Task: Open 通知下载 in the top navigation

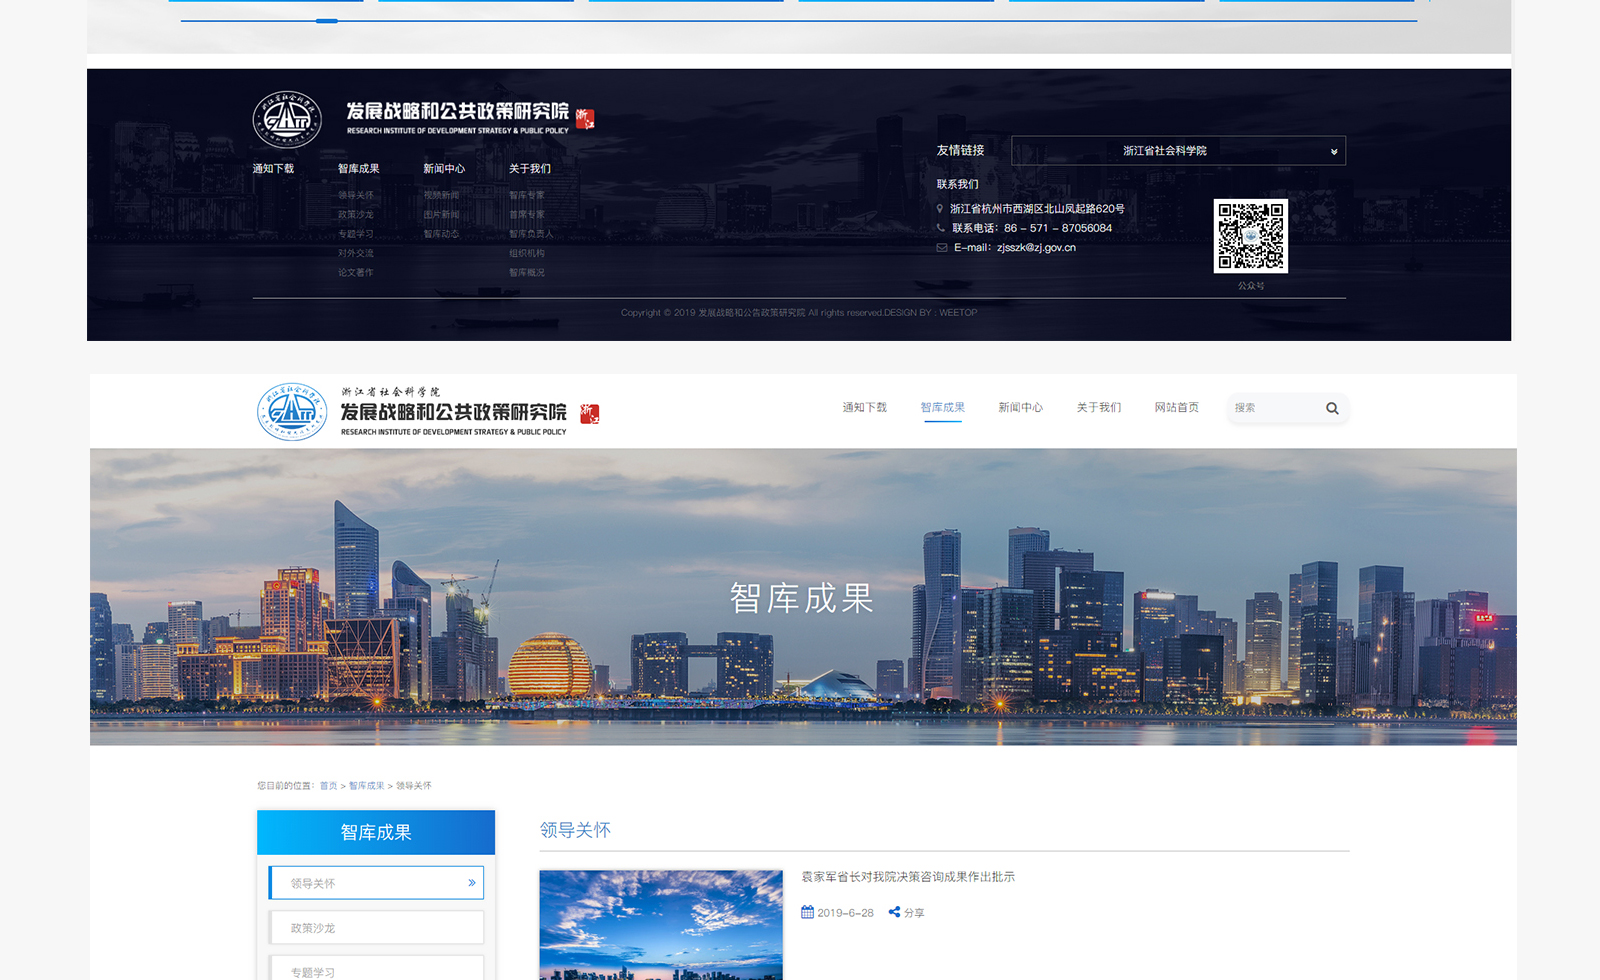Action: tap(864, 408)
